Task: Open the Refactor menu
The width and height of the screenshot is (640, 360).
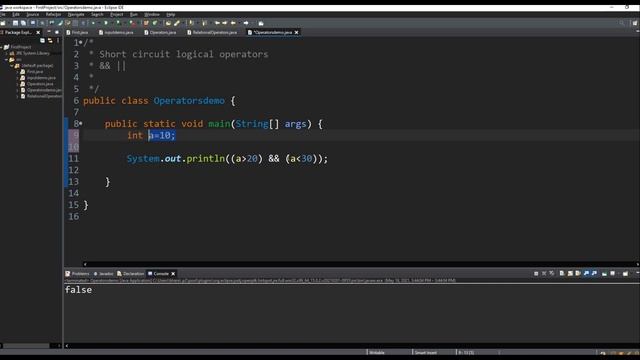Action: pyautogui.click(x=53, y=14)
